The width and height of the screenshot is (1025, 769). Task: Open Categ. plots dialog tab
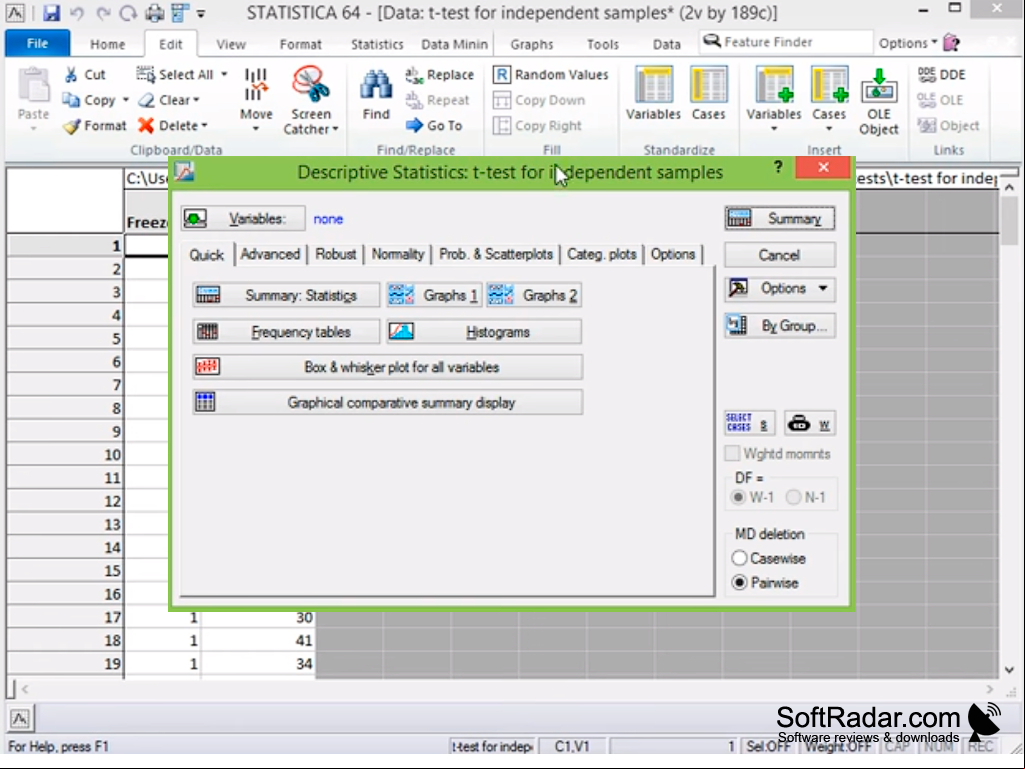(601, 254)
